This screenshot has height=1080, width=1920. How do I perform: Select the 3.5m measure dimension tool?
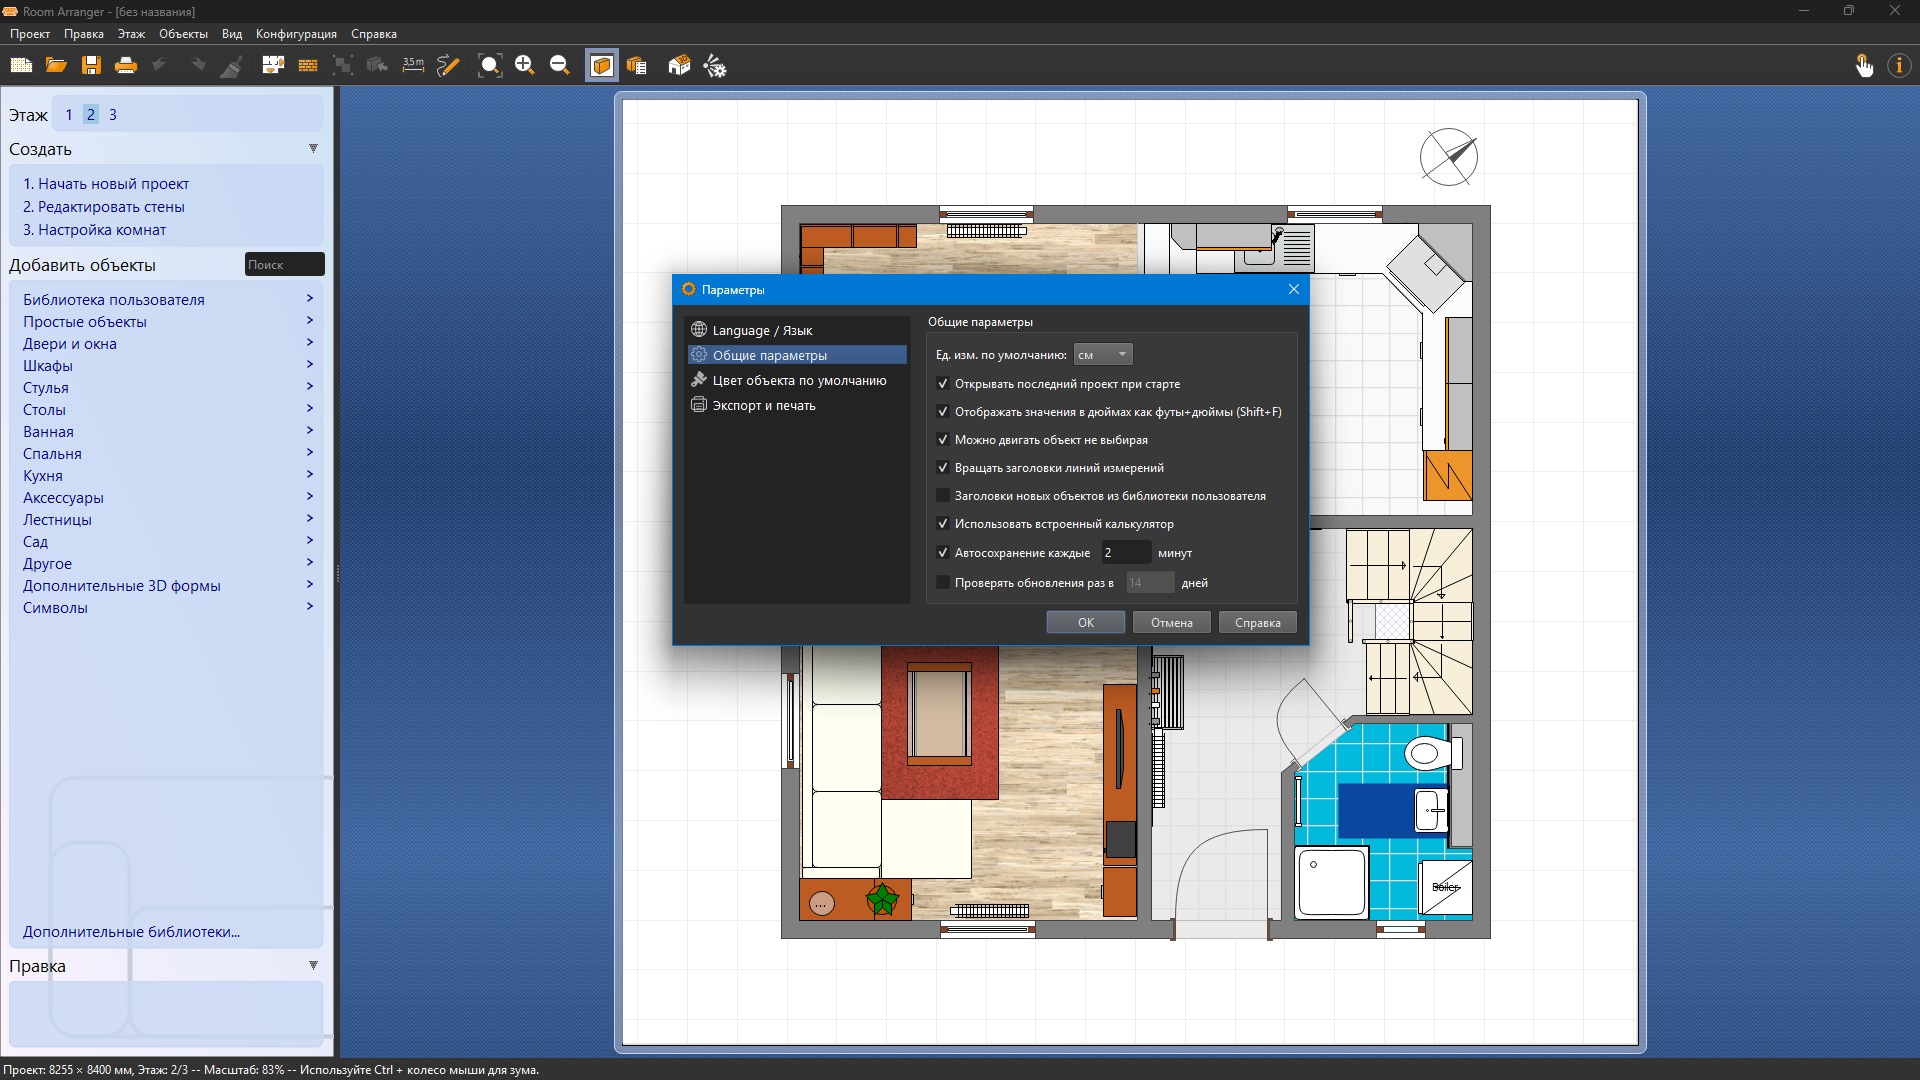click(413, 66)
